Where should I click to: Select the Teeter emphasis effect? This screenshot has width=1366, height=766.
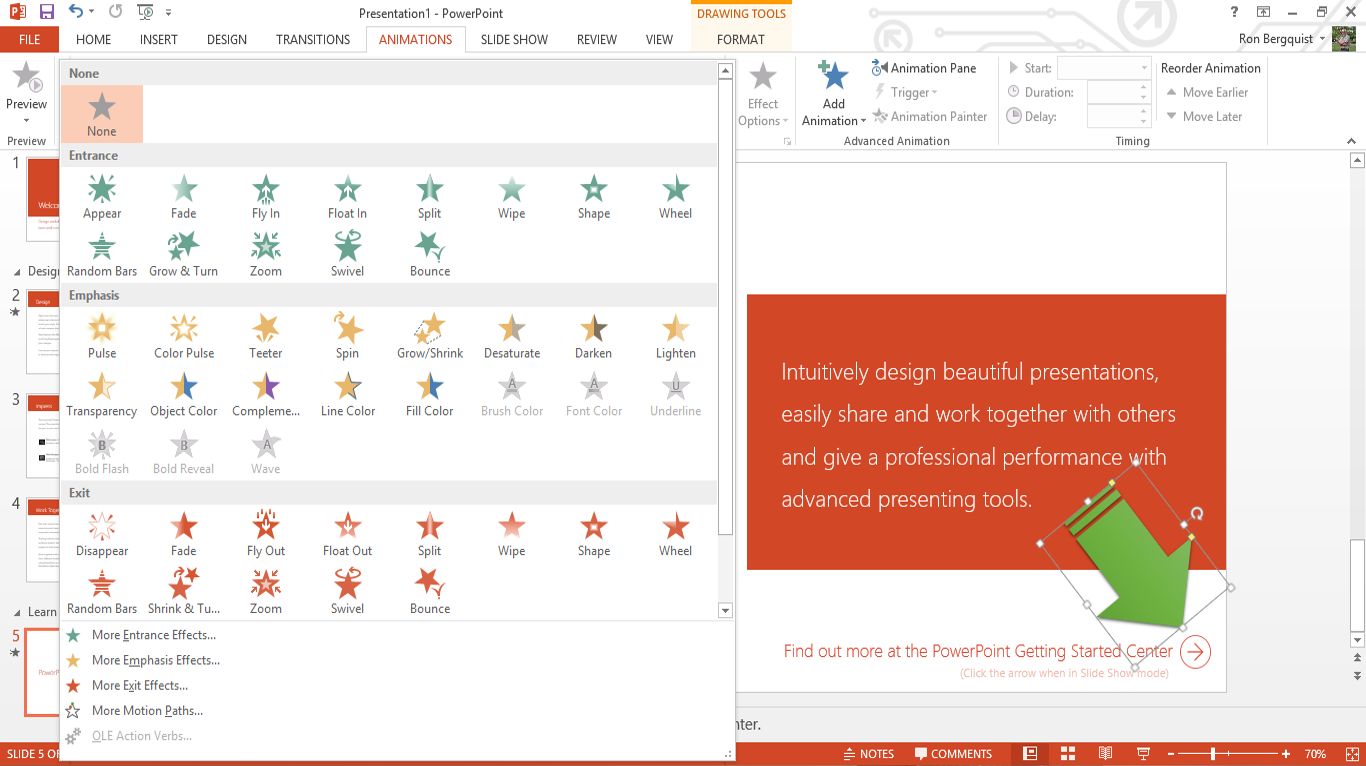coord(265,336)
